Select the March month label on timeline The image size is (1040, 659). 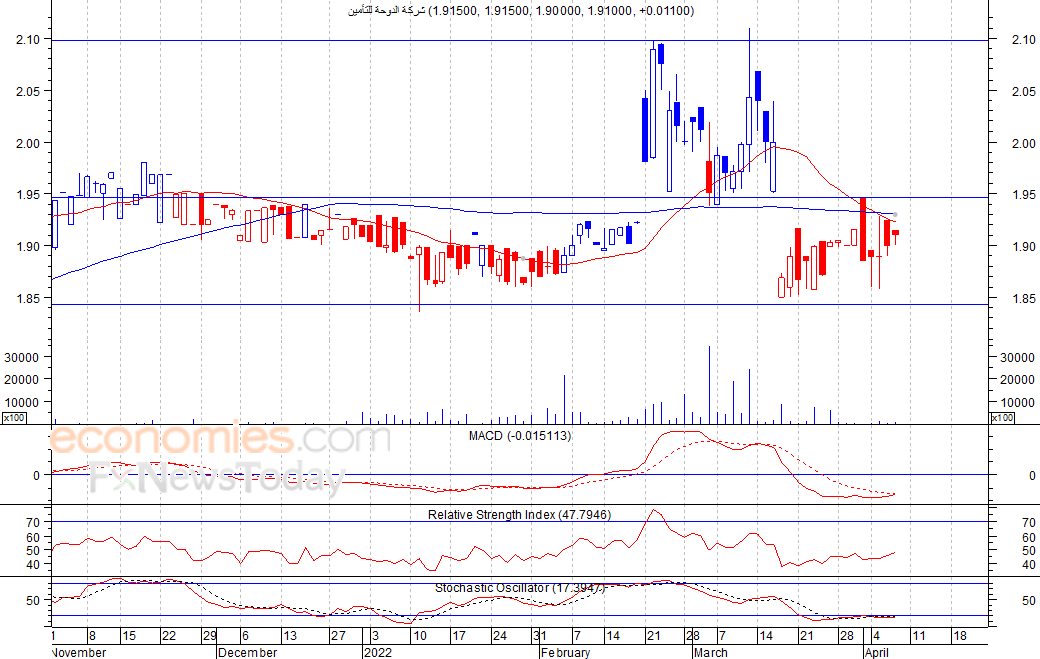(710, 652)
